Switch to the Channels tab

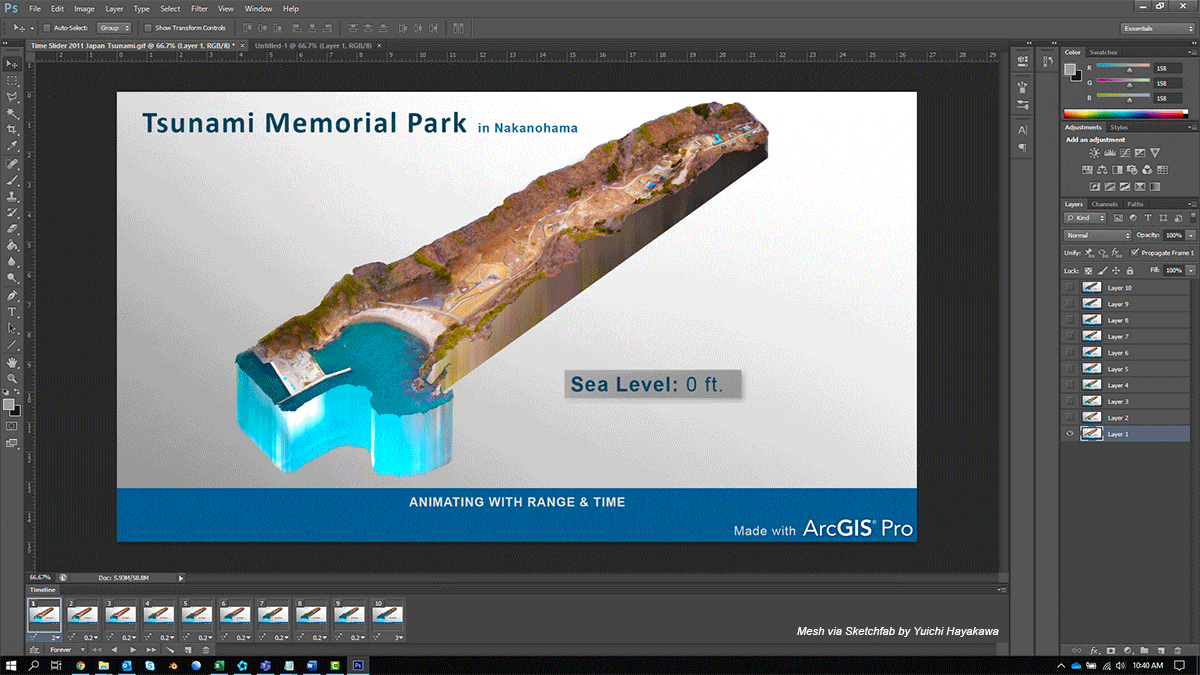point(1104,204)
